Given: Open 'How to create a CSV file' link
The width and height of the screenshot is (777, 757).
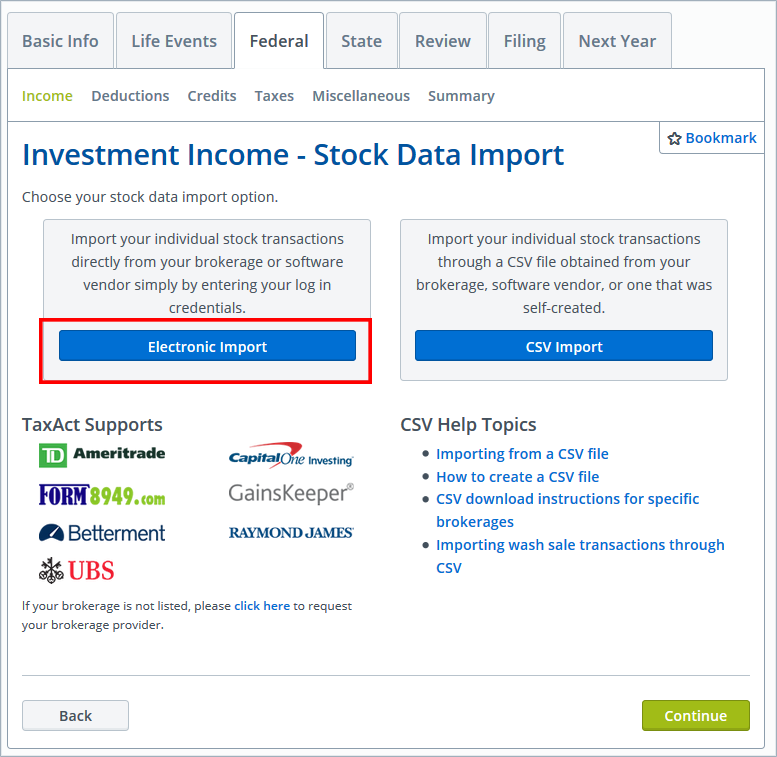Looking at the screenshot, I should click(517, 477).
